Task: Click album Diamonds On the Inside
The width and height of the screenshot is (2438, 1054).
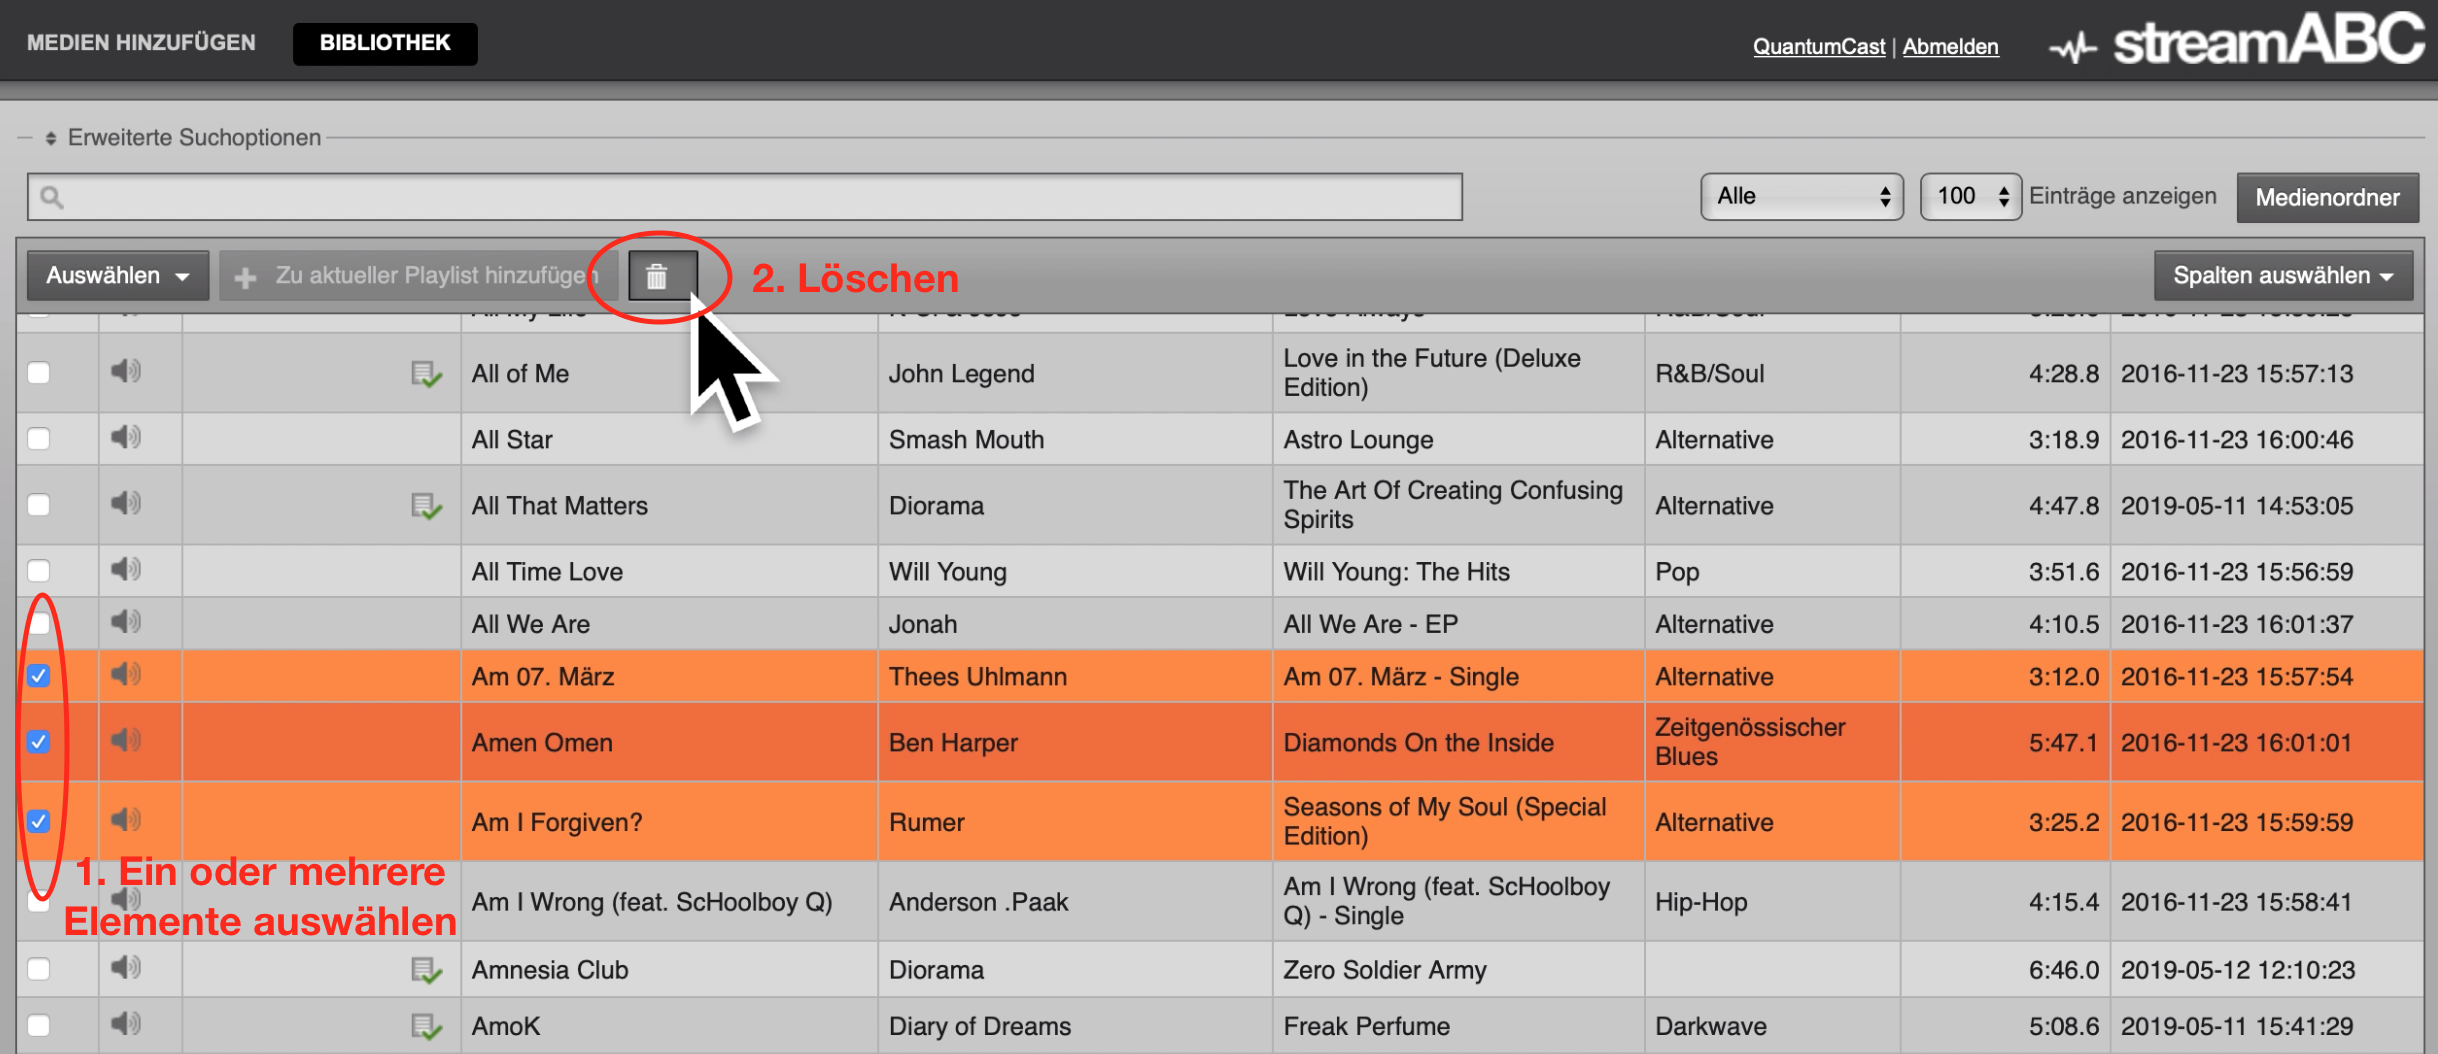Action: pyautogui.click(x=1418, y=743)
